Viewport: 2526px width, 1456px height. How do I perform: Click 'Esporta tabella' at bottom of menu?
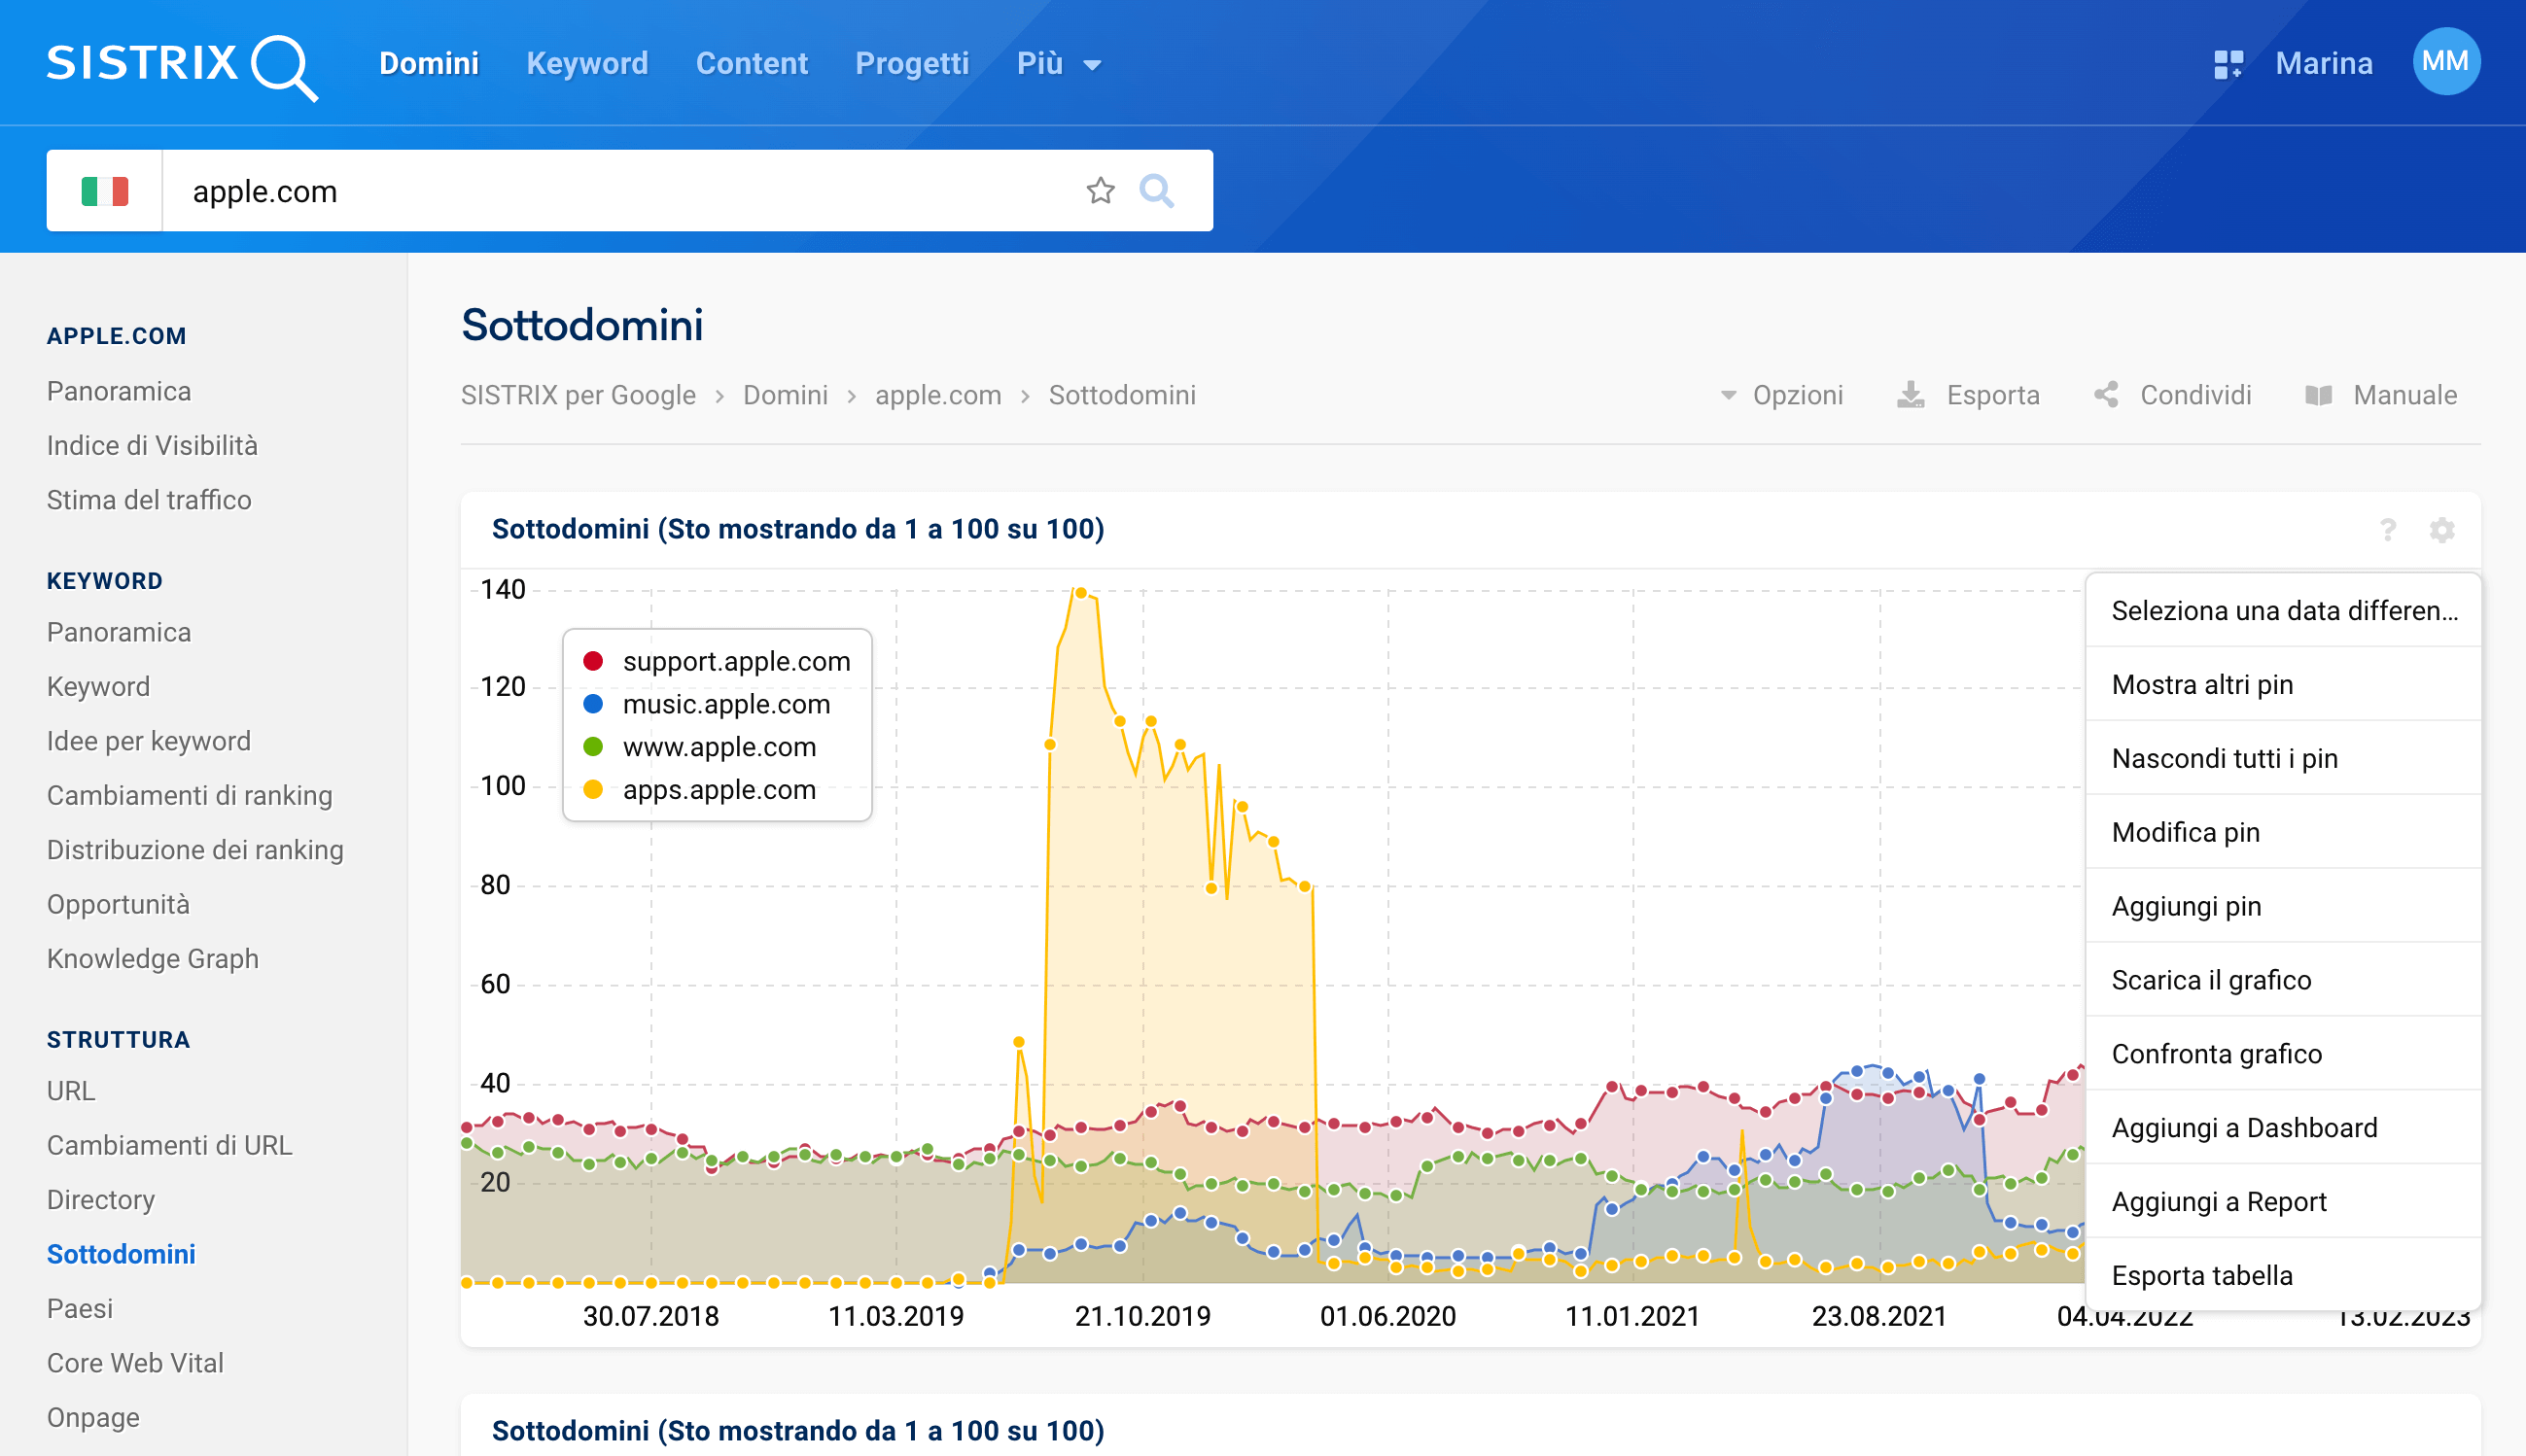click(x=2203, y=1274)
